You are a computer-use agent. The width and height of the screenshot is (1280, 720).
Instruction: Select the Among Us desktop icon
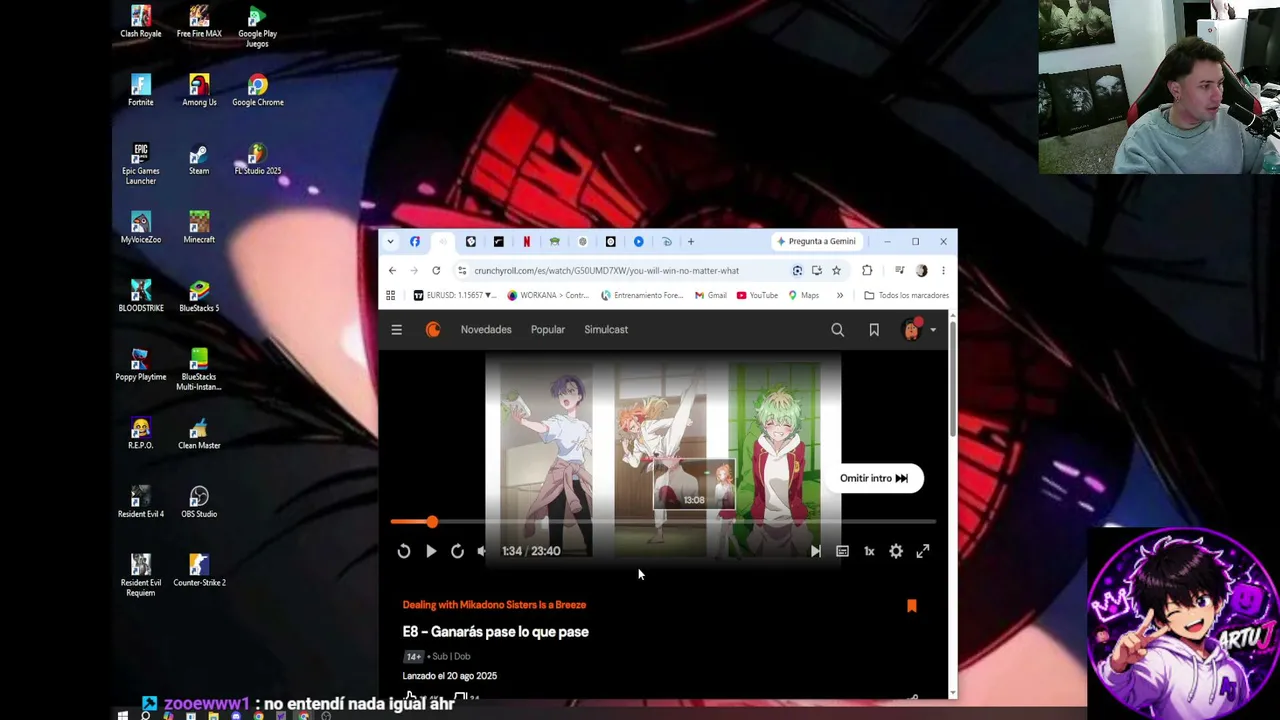click(199, 90)
